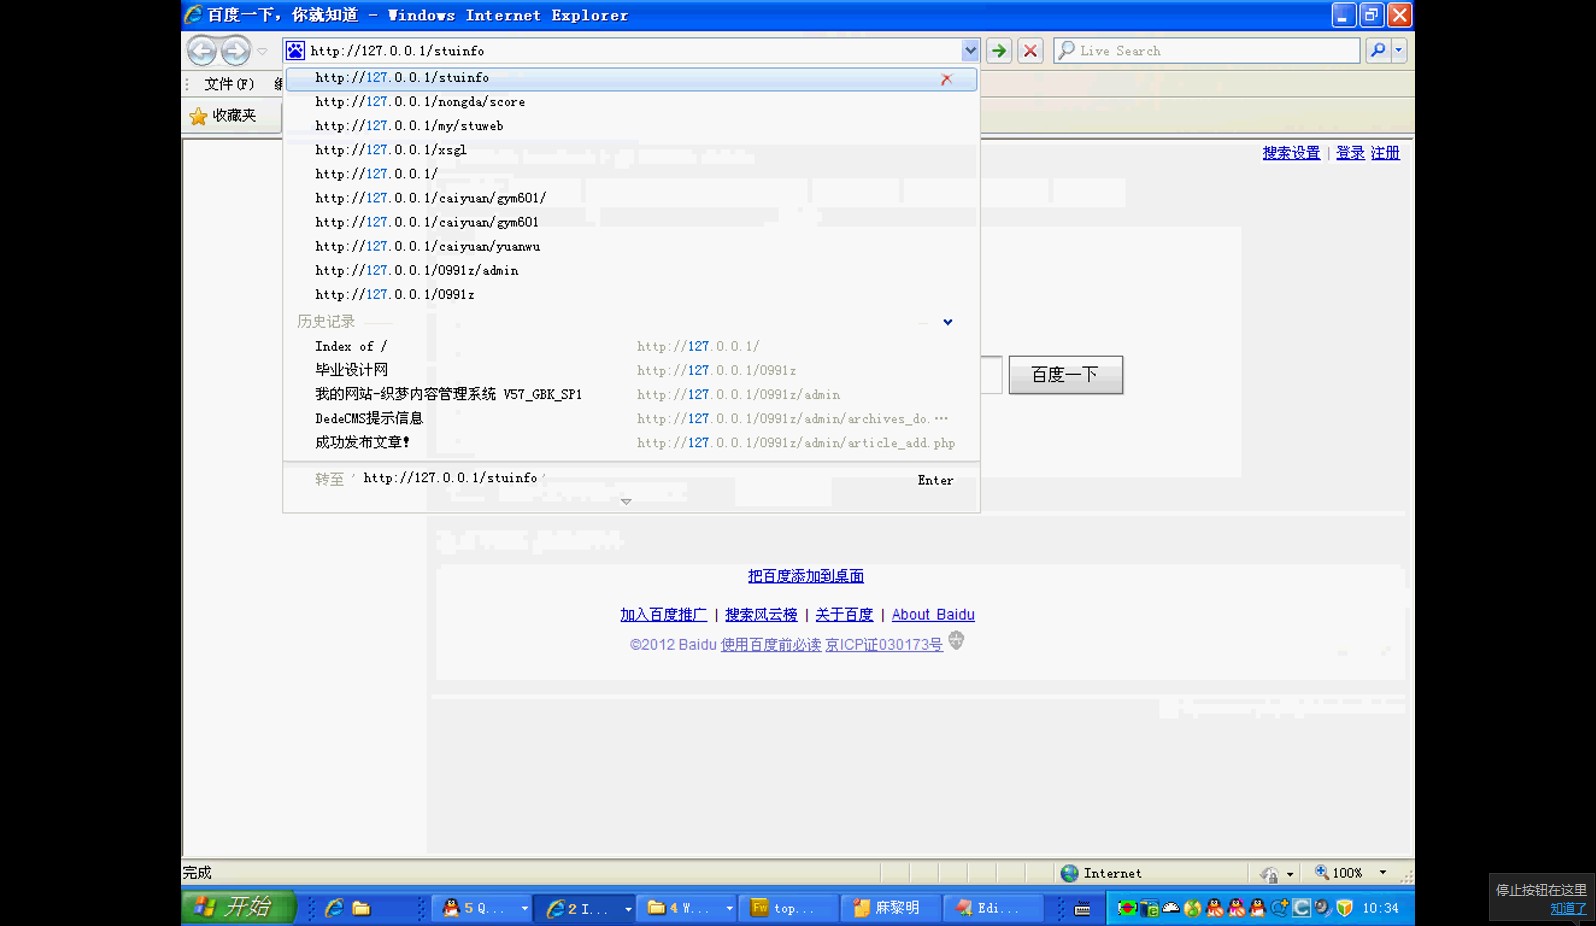
Task: Click the 开始 Start button
Action: [238, 907]
